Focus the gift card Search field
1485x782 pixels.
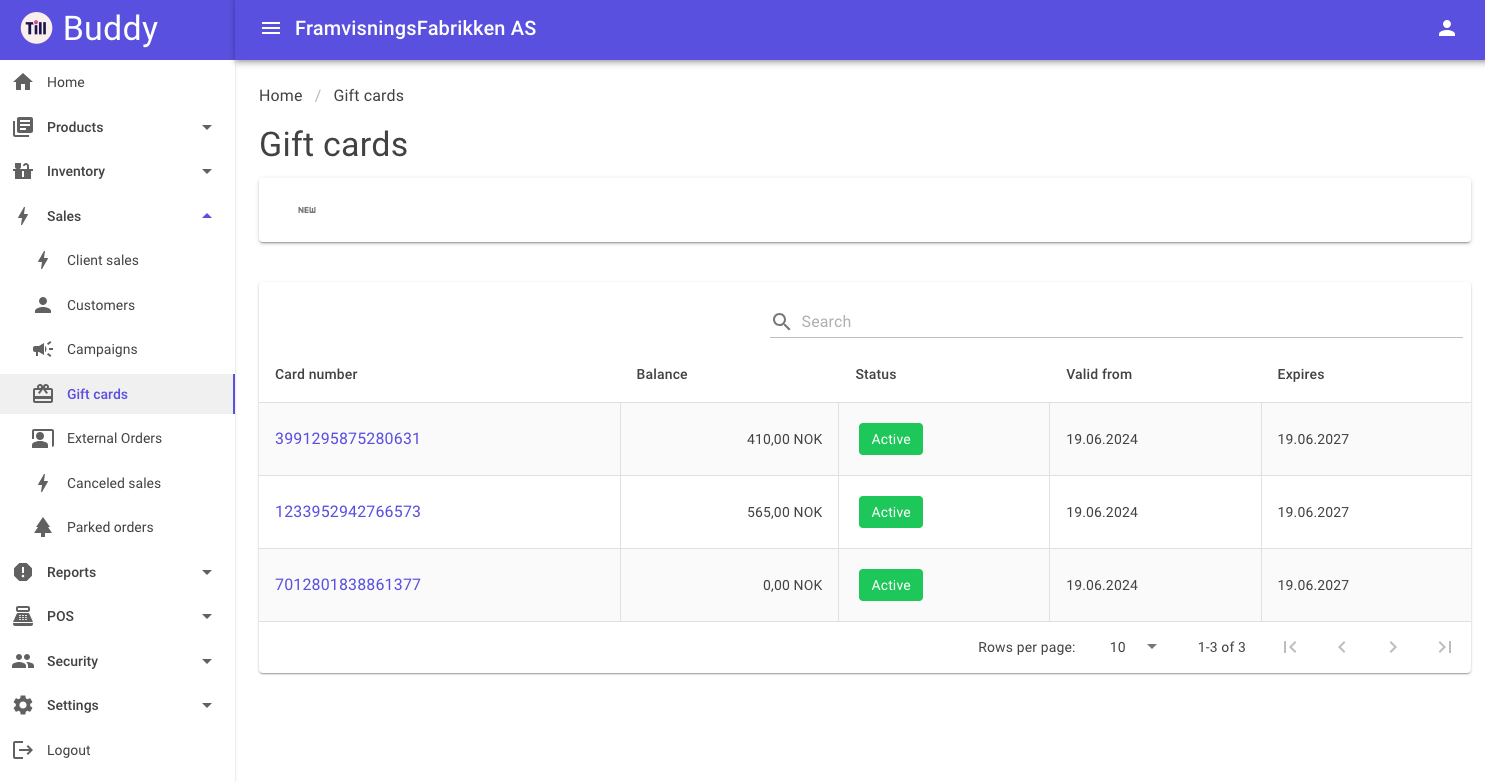[x=1116, y=321]
